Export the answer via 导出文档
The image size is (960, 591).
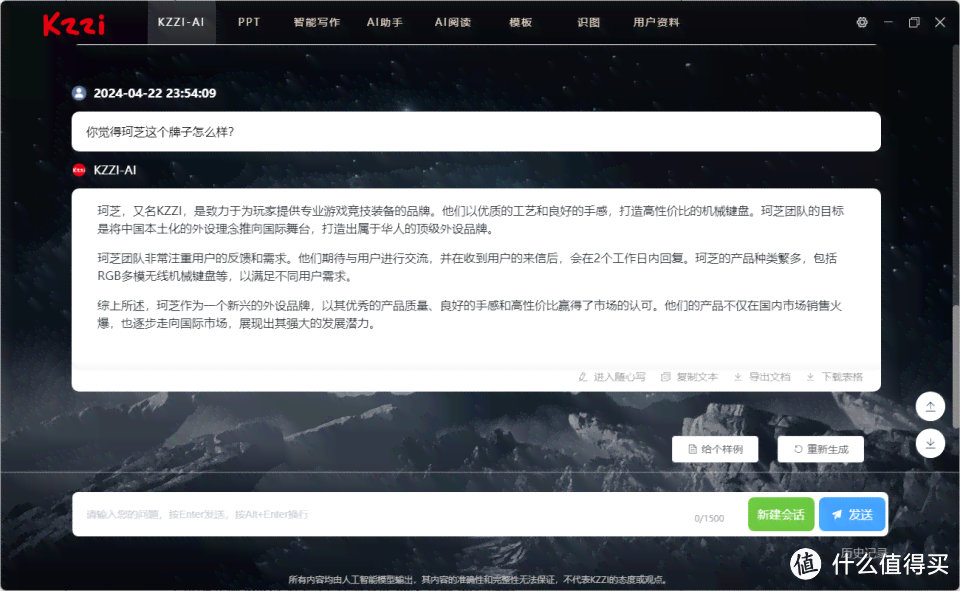(762, 377)
